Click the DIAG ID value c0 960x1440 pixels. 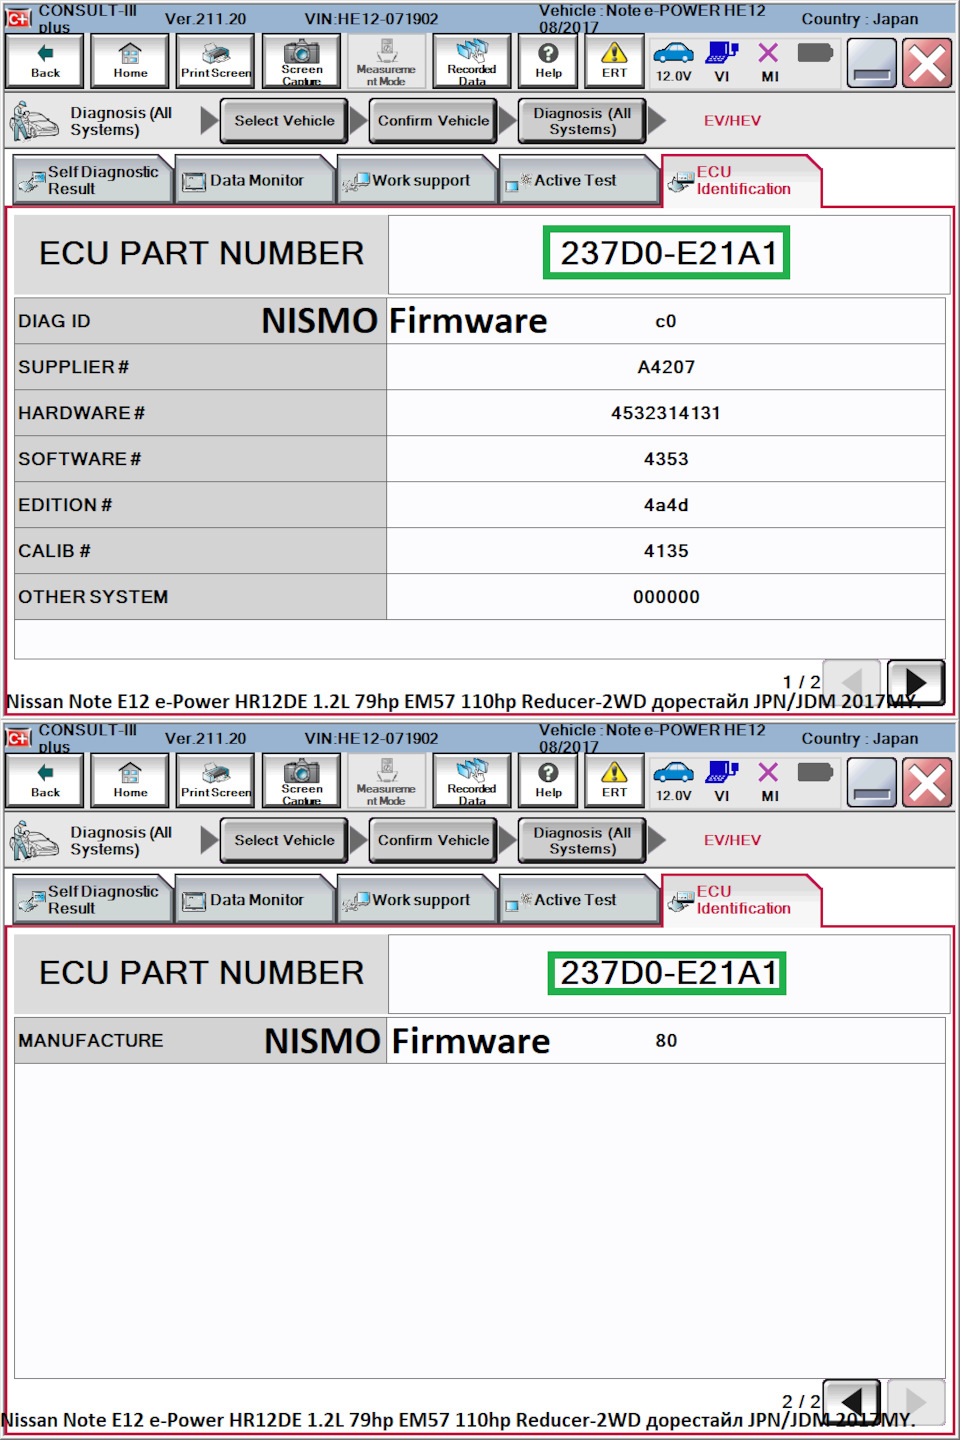666,321
